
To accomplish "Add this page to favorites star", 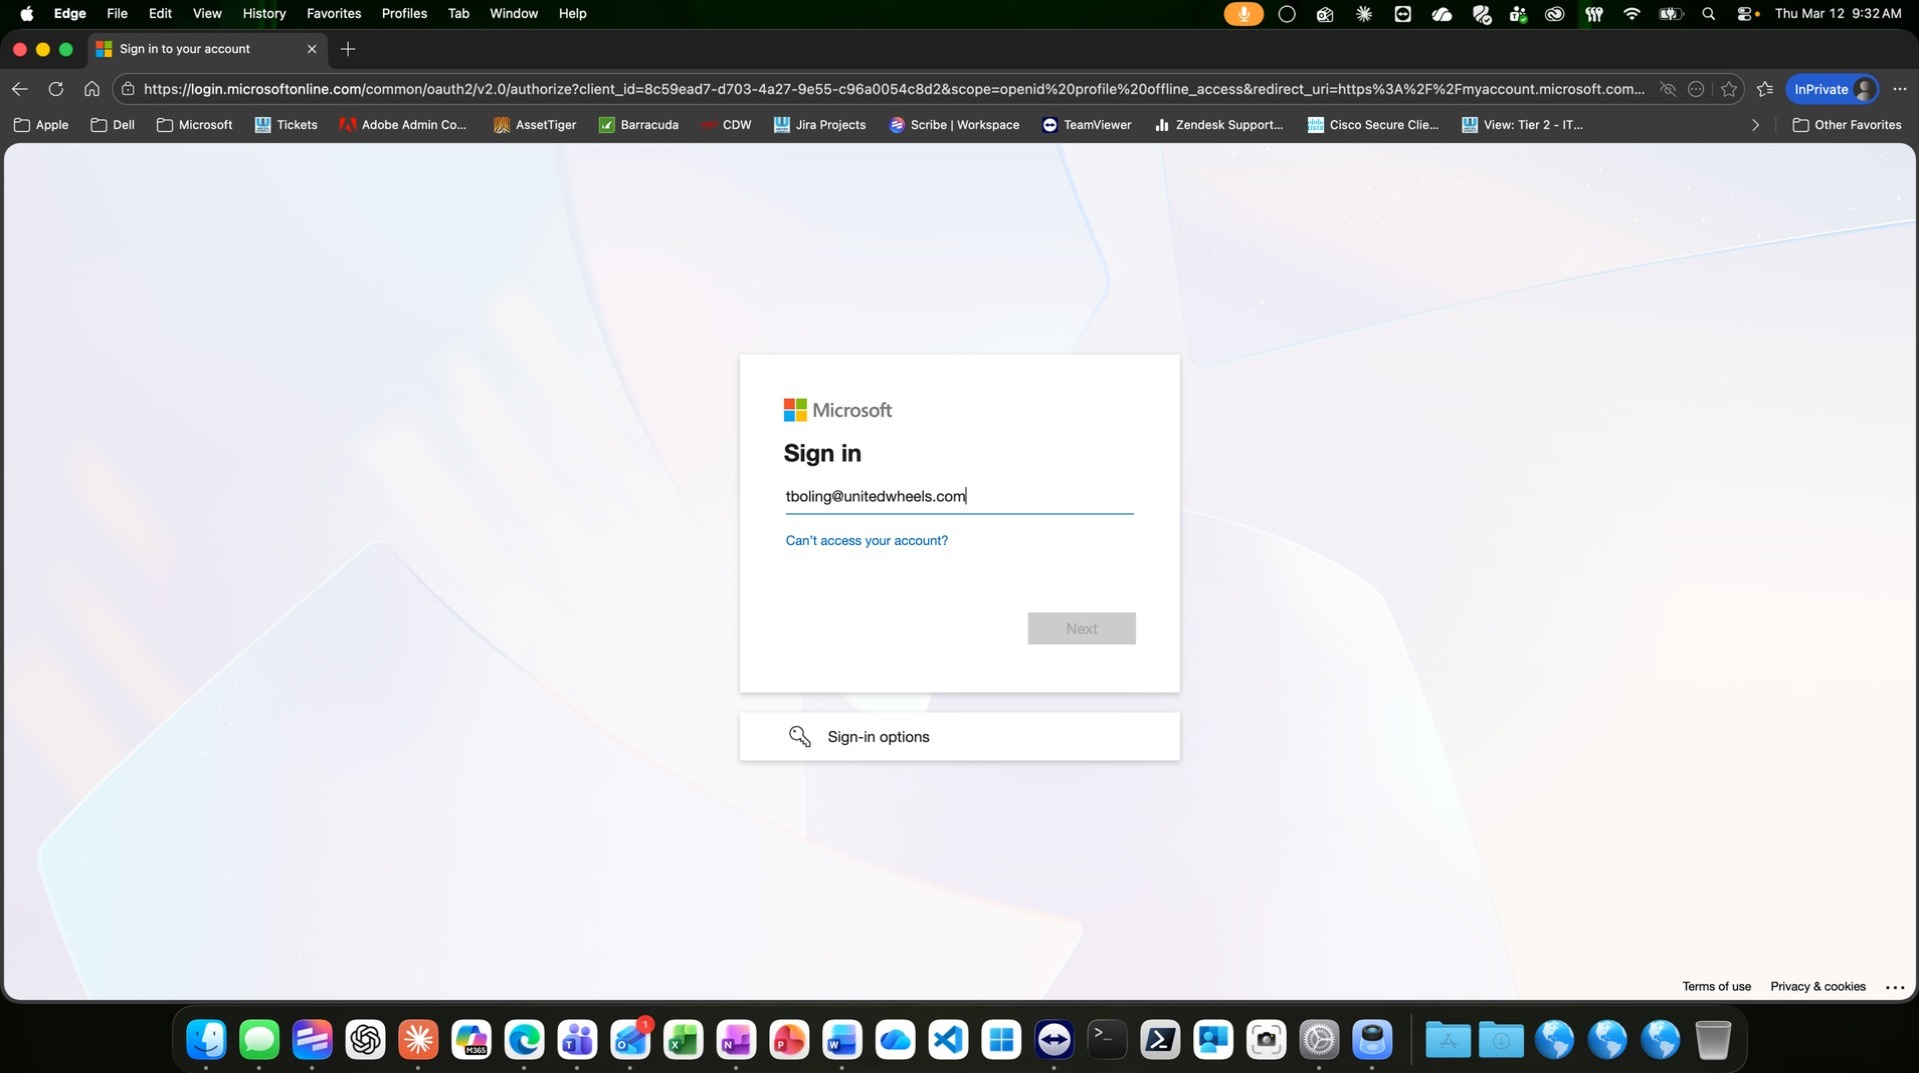I will tap(1729, 89).
